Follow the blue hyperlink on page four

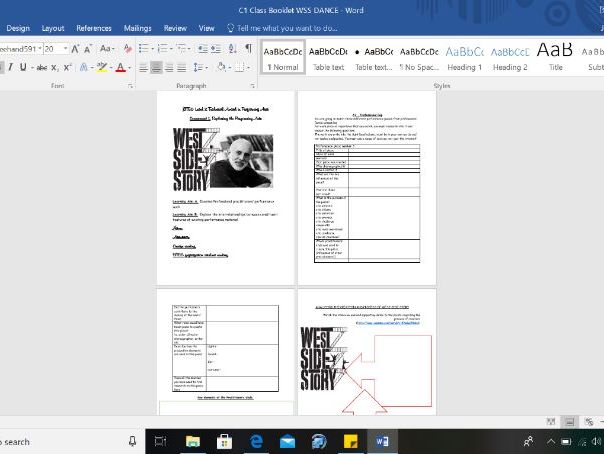pyautogui.click(x=388, y=323)
